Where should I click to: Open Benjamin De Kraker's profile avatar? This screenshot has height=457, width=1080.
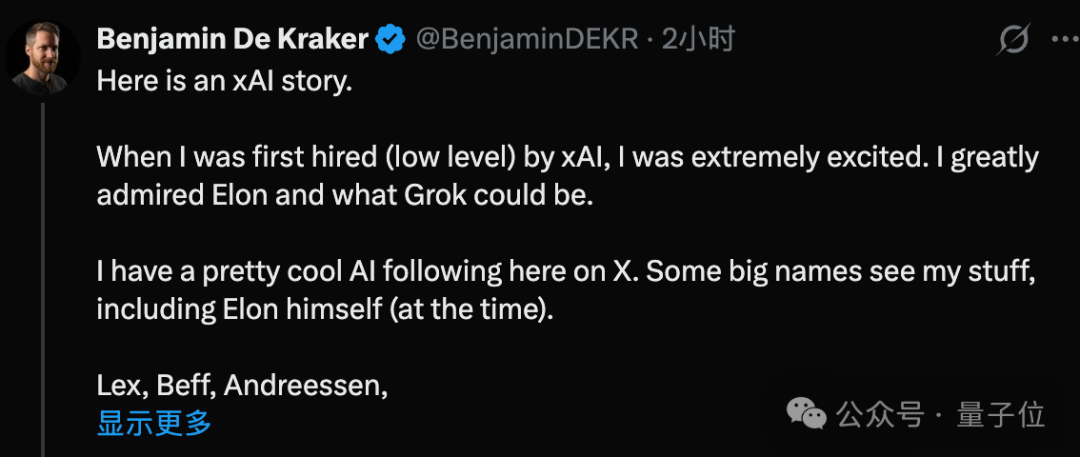pyautogui.click(x=40, y=57)
